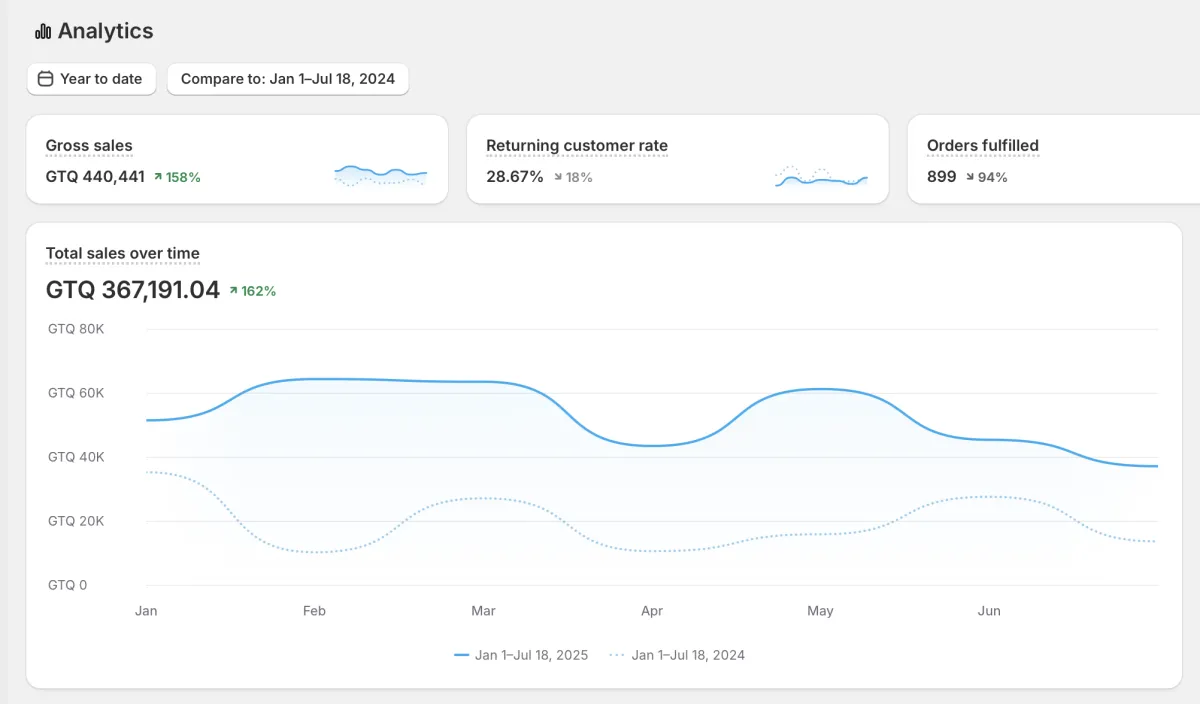This screenshot has height=704, width=1200.
Task: Open the Compare to Jan 1–Jul 18, 2024 selector
Action: 288,79
